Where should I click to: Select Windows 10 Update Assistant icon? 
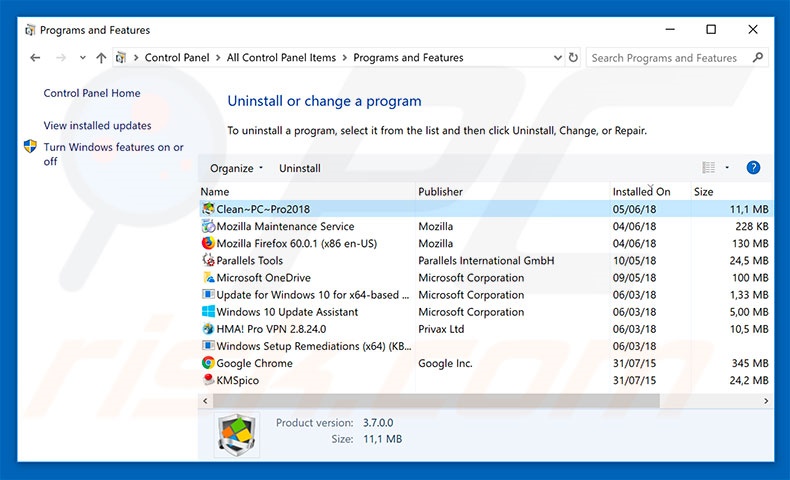coord(208,311)
